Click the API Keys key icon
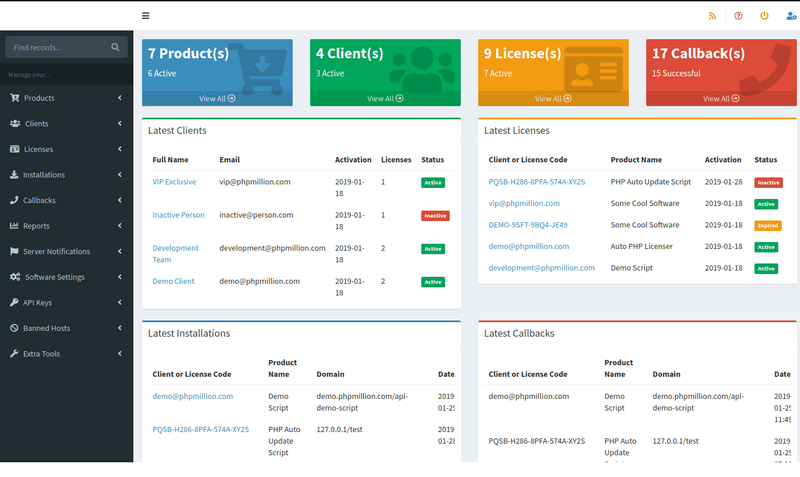 (x=14, y=302)
